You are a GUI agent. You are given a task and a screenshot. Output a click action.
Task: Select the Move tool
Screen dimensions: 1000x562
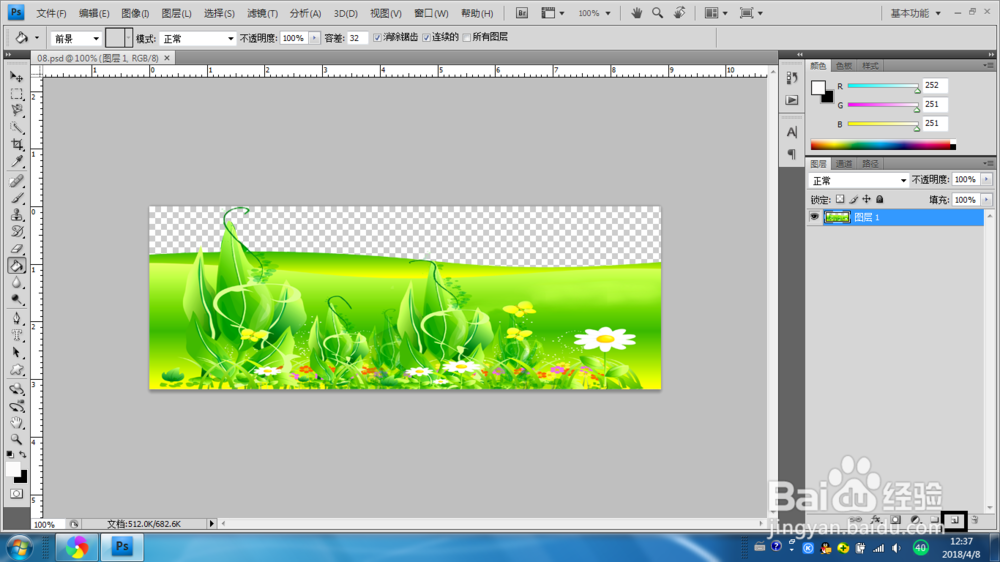coord(17,77)
